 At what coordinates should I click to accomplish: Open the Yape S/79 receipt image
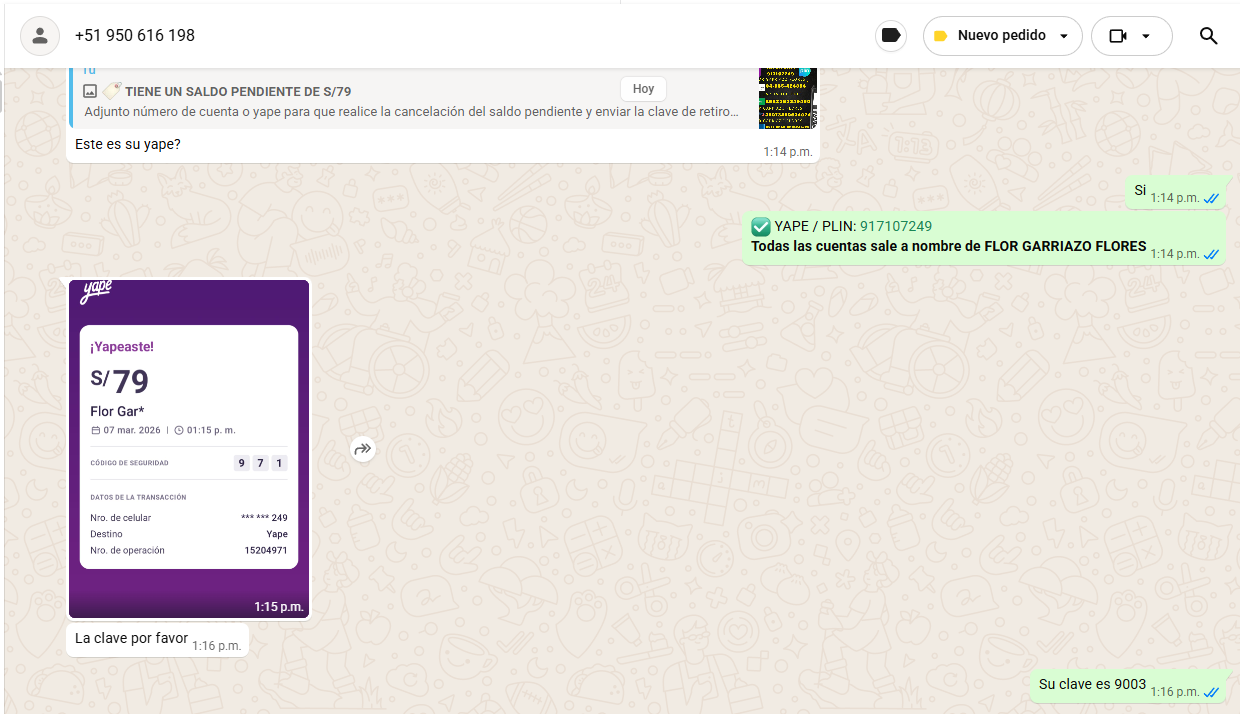189,447
